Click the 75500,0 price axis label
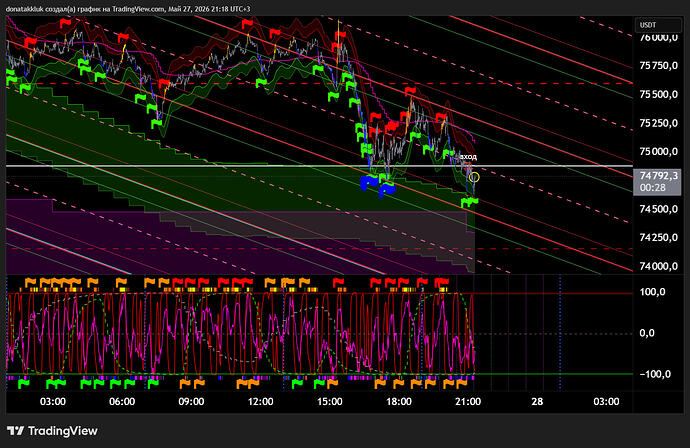This screenshot has height=448, width=690. tap(659, 95)
